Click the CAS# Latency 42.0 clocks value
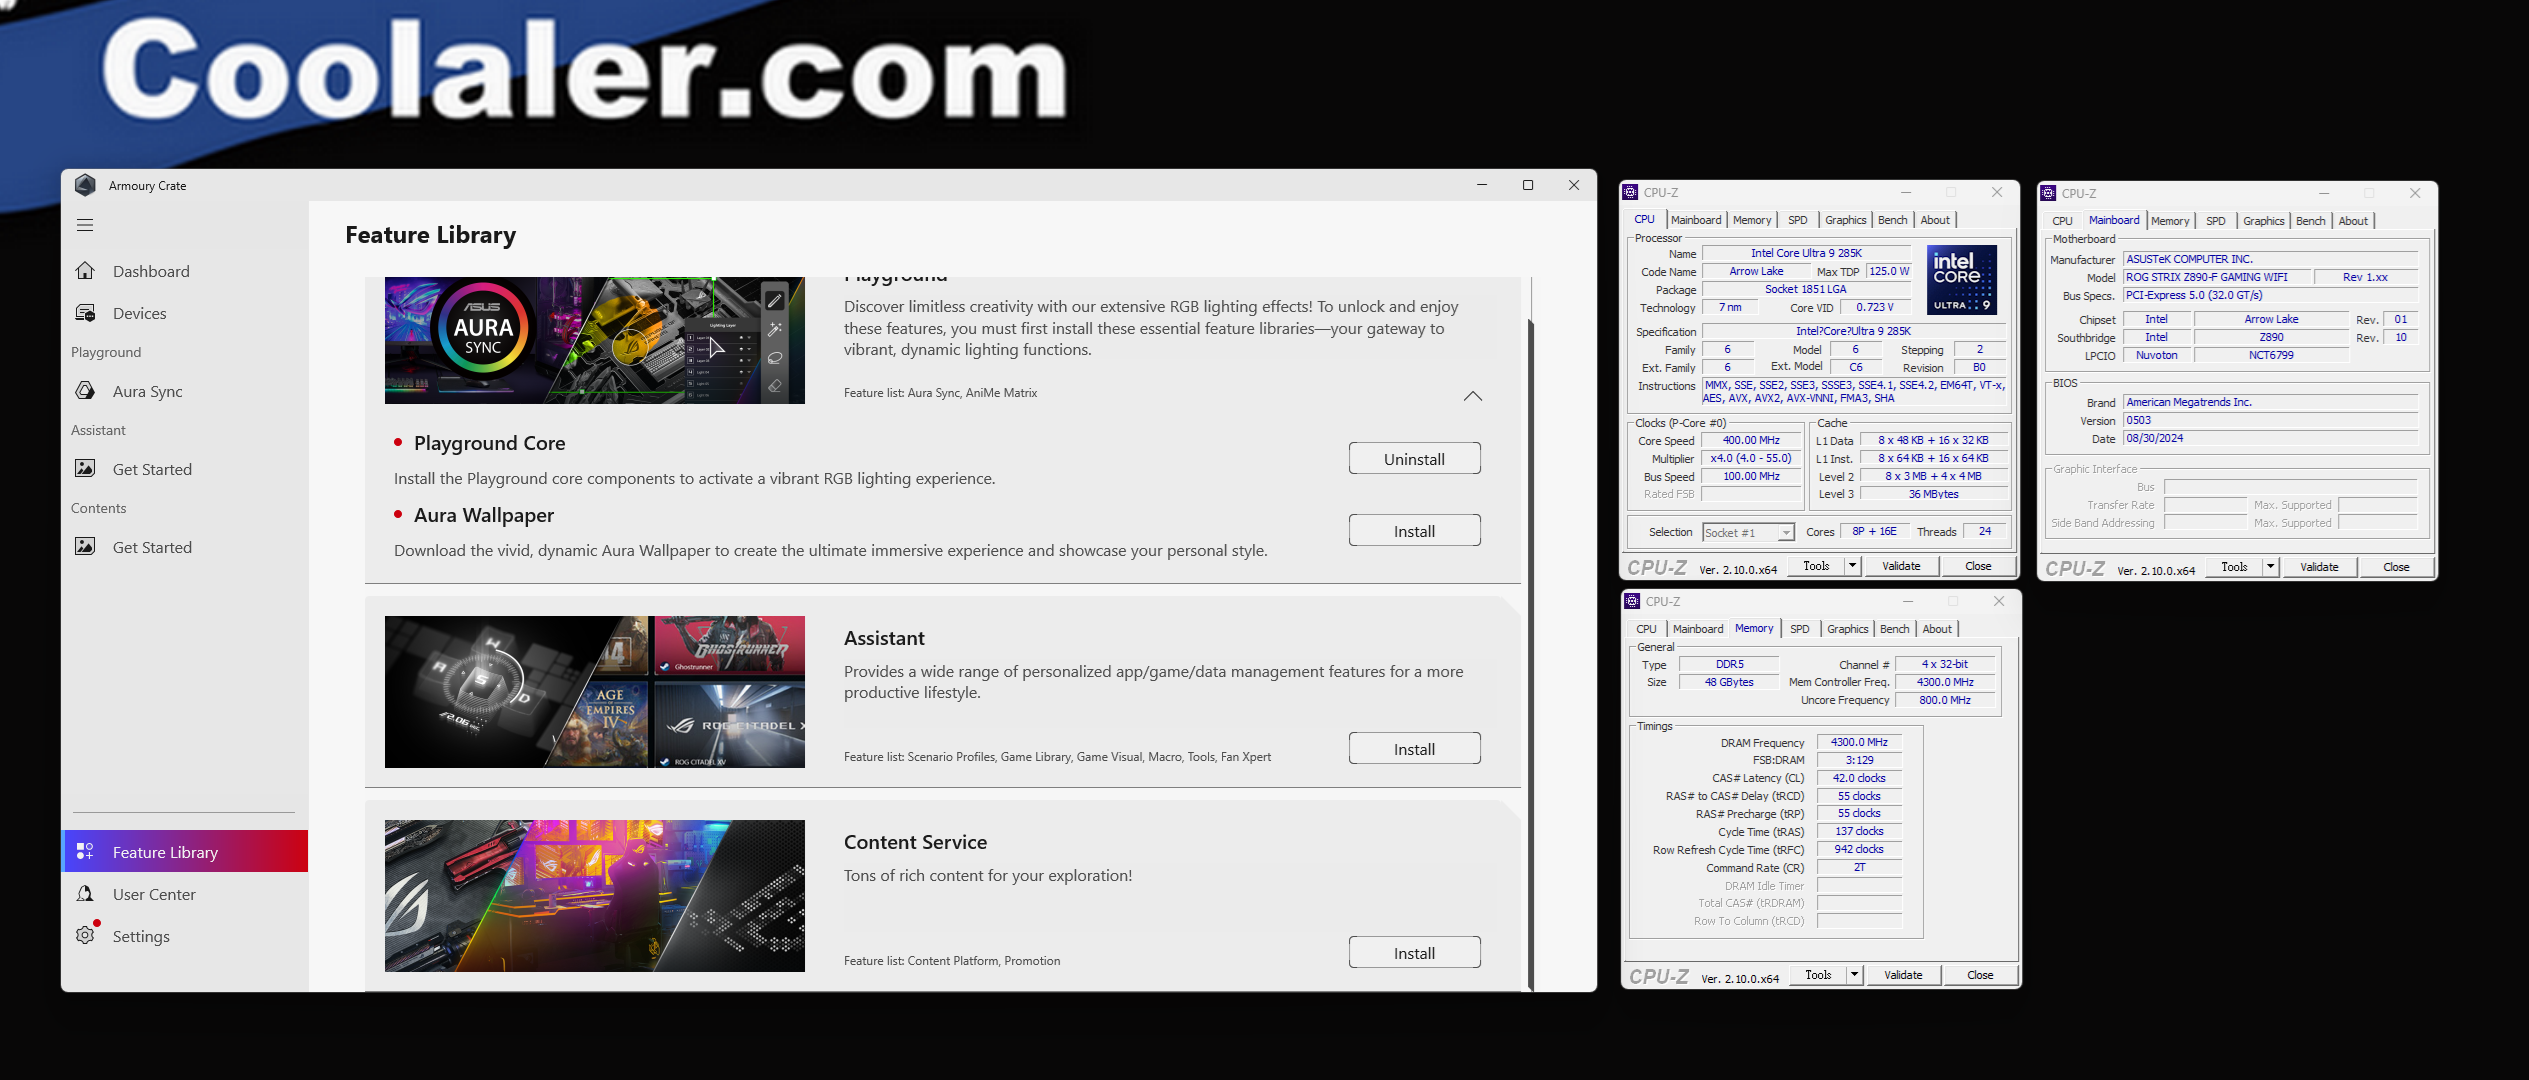Screen dimensions: 2529x1080 1859,778
